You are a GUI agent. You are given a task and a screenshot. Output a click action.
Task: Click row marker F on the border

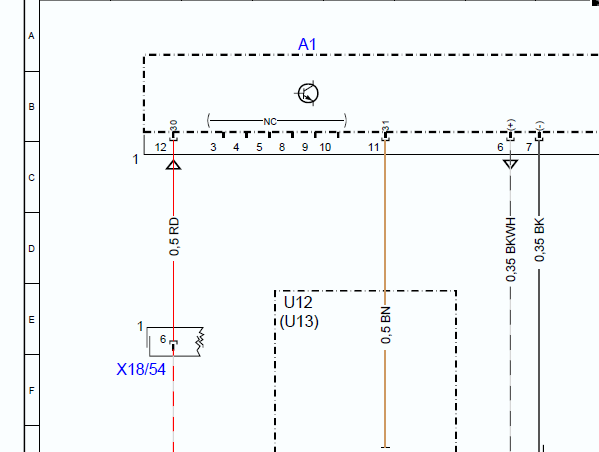click(x=31, y=390)
